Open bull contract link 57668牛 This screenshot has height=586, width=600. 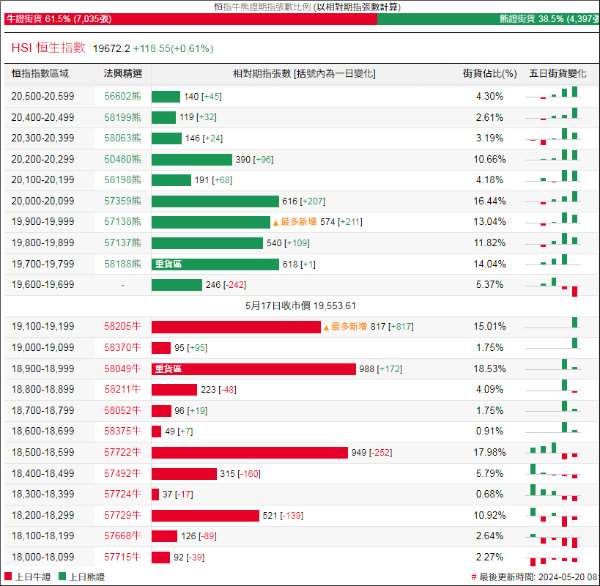pyautogui.click(x=122, y=536)
